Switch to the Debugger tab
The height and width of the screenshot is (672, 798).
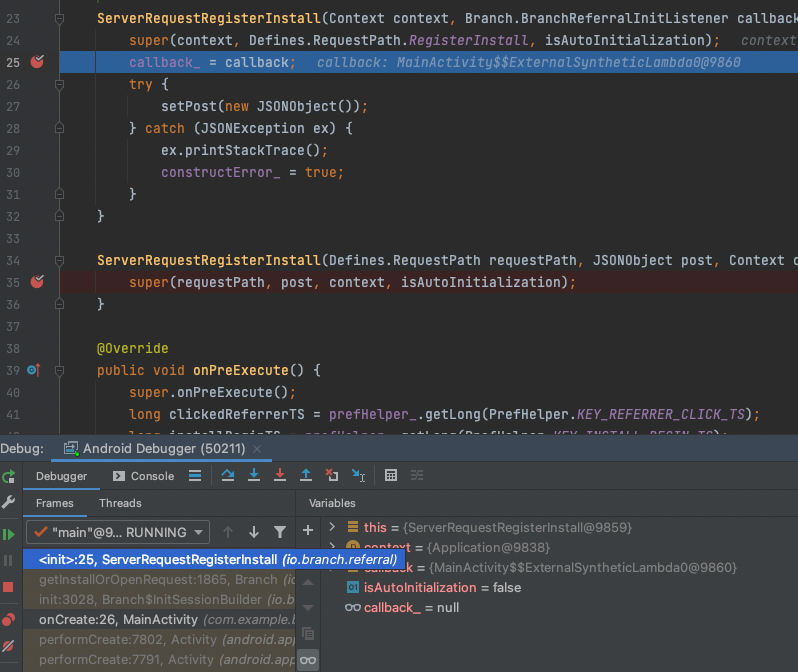click(x=61, y=476)
